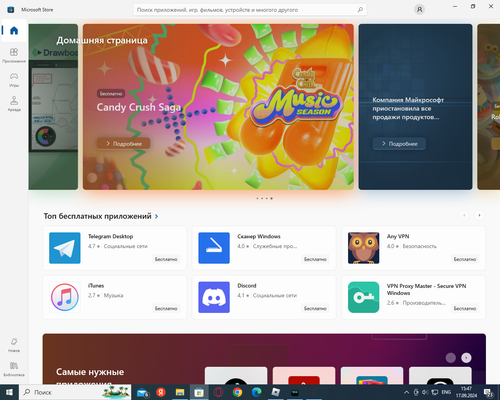The width and height of the screenshot is (500, 400).
Task: Click the Discord app icon
Action: (214, 297)
